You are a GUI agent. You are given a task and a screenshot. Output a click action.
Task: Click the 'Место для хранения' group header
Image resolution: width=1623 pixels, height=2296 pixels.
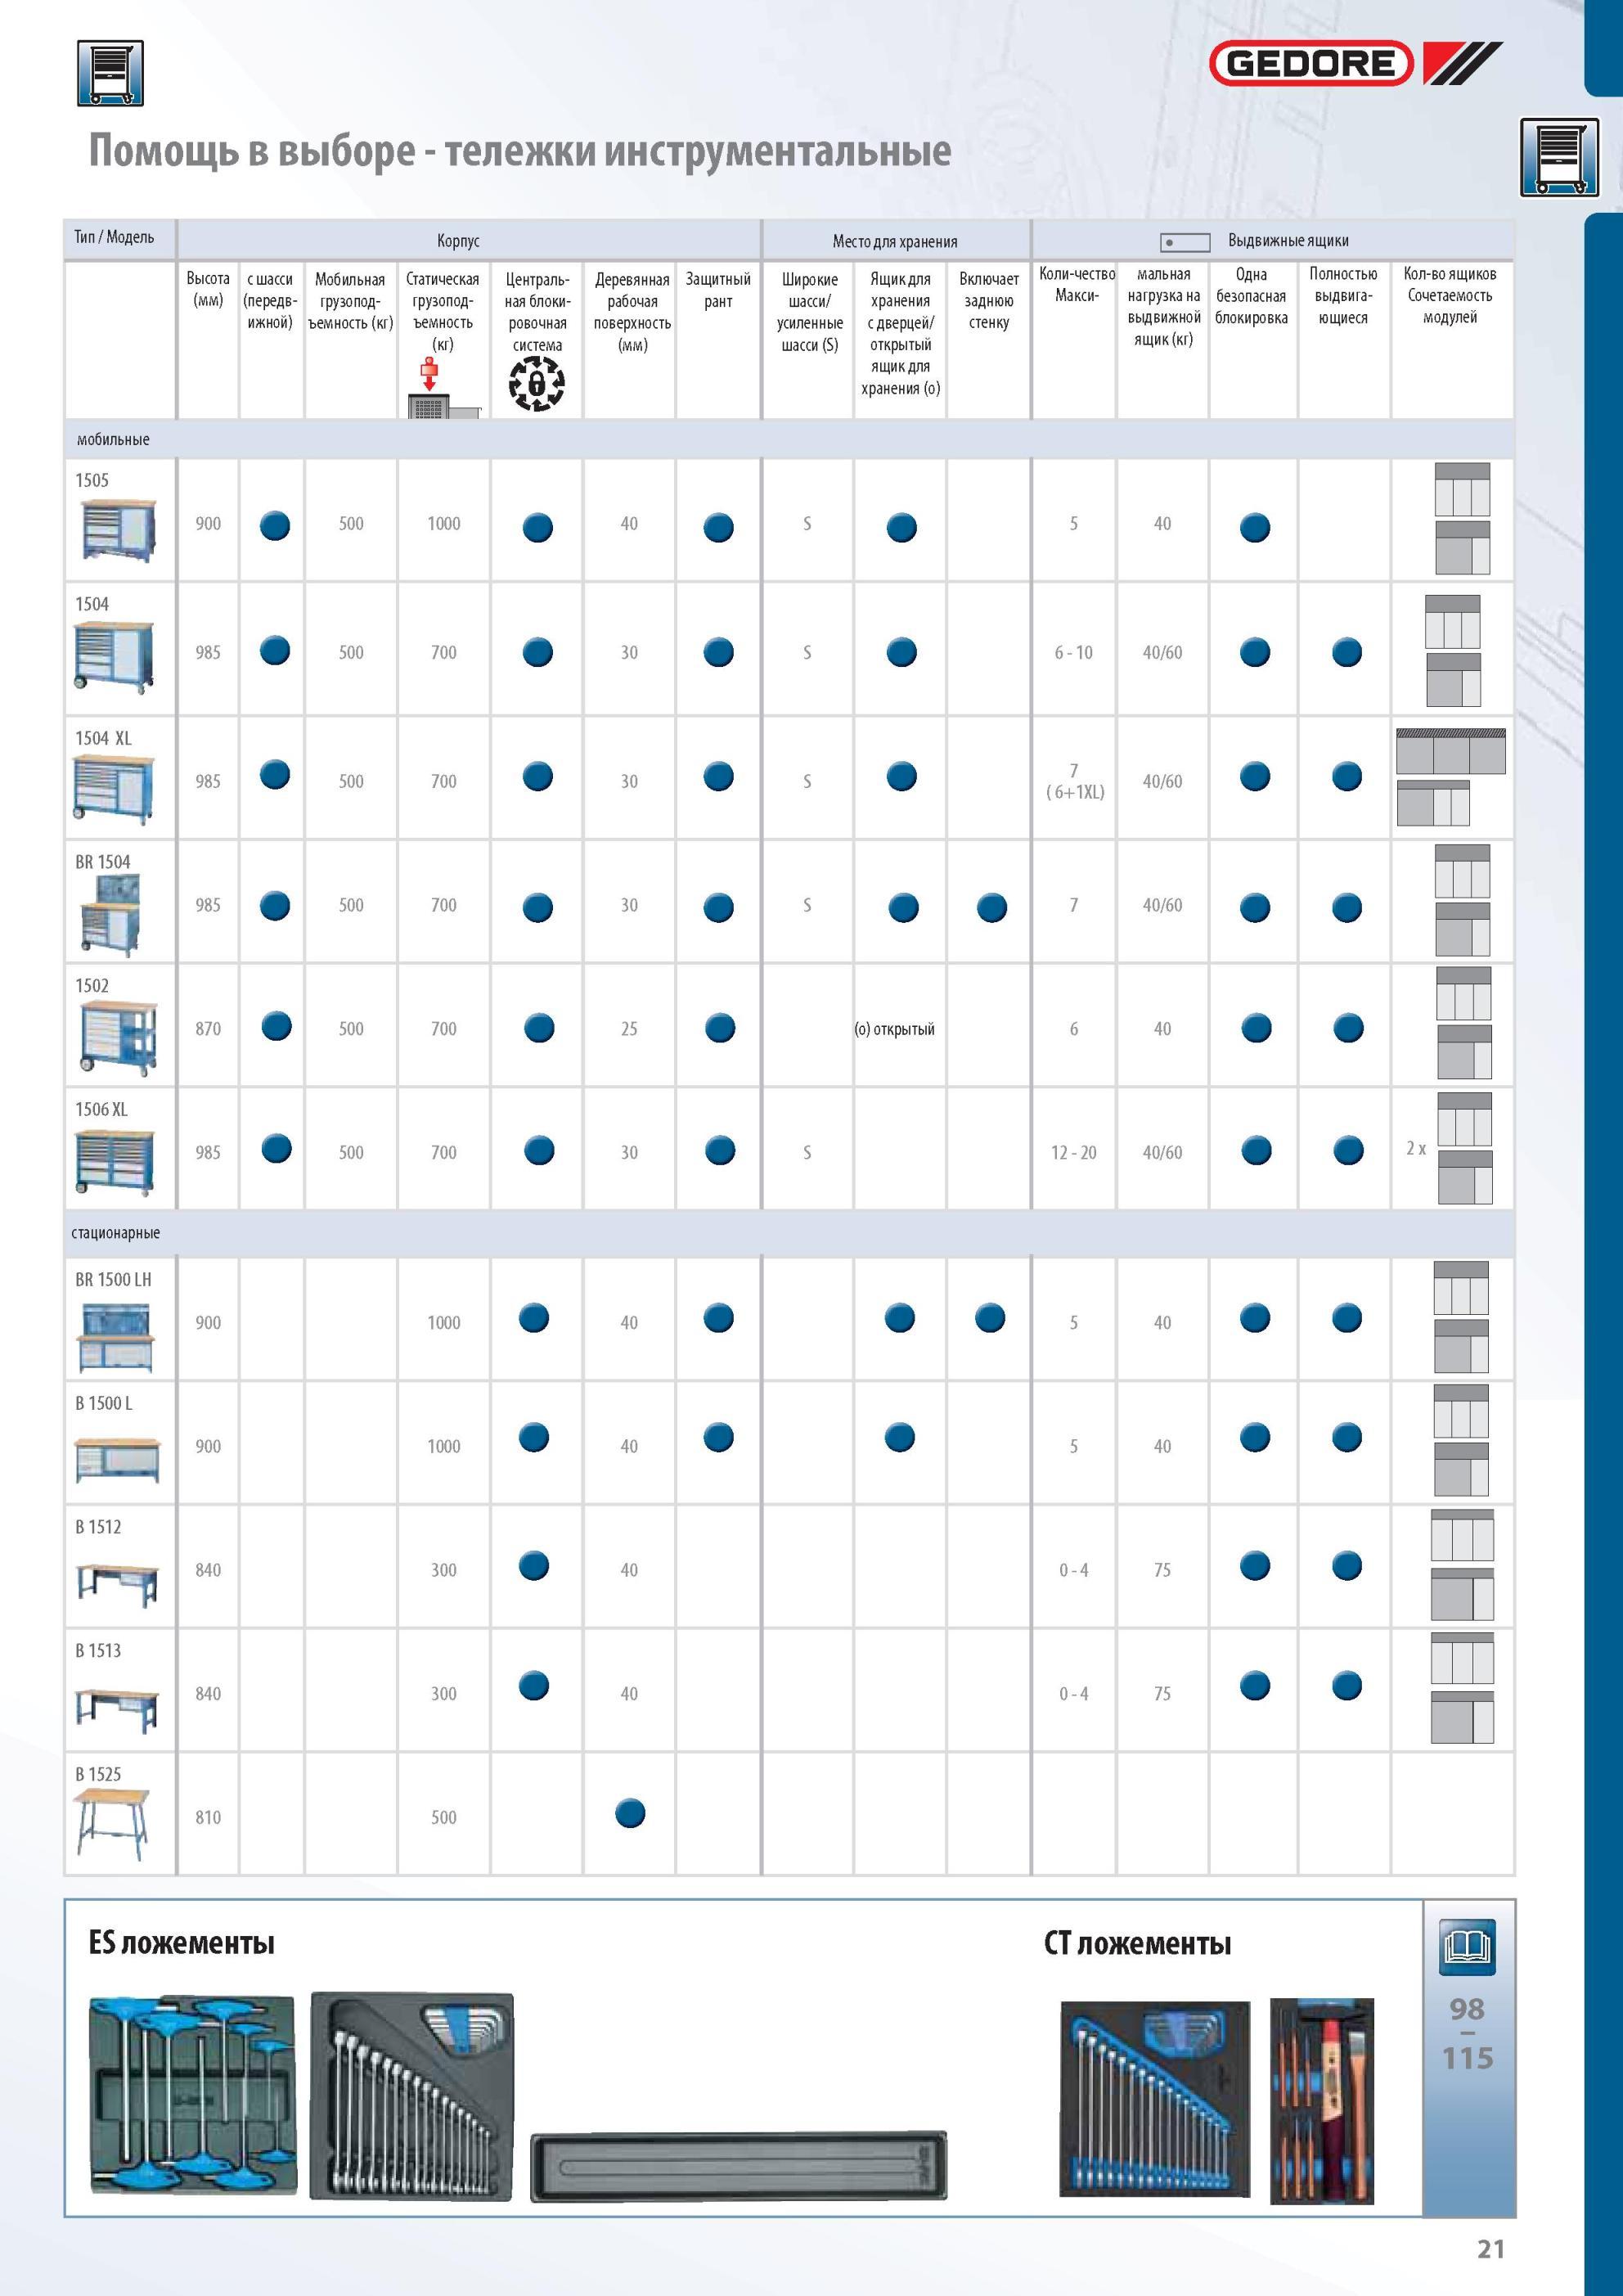tap(895, 242)
